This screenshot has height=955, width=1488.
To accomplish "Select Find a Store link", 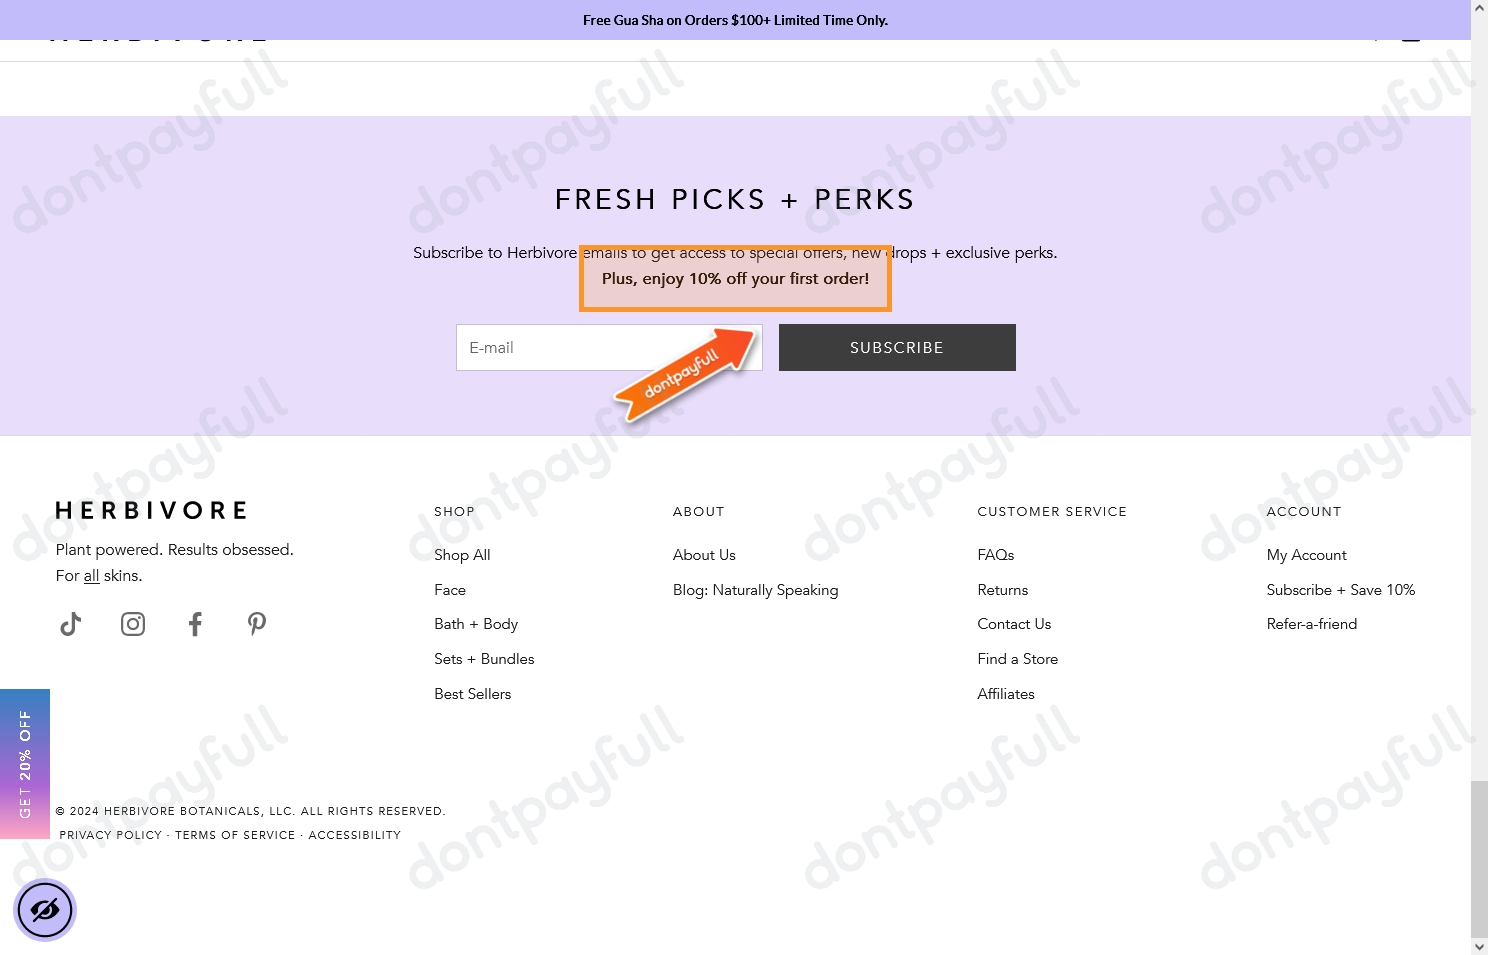I will click(1017, 659).
